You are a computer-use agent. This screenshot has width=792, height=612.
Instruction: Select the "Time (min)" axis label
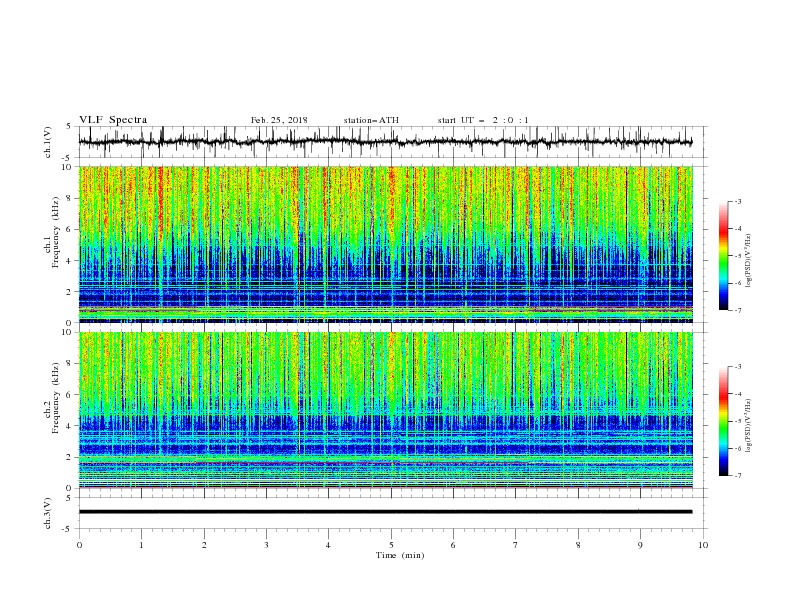400,555
